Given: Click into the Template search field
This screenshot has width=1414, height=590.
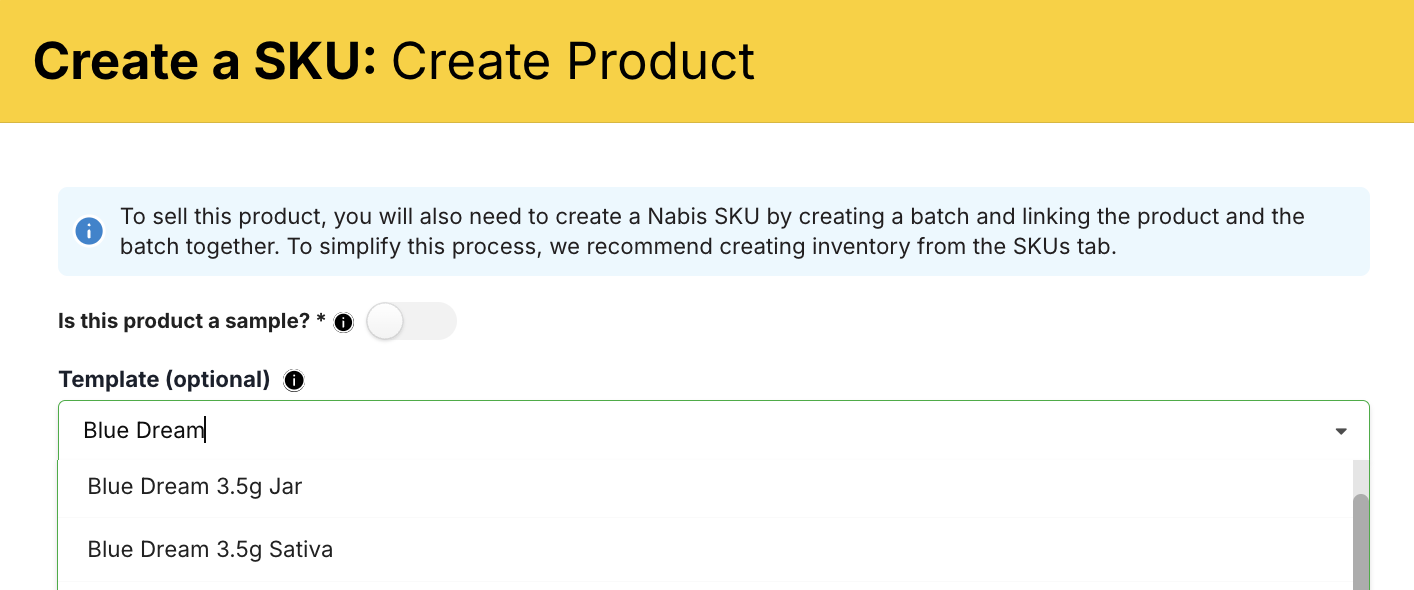Looking at the screenshot, I should [x=700, y=431].
